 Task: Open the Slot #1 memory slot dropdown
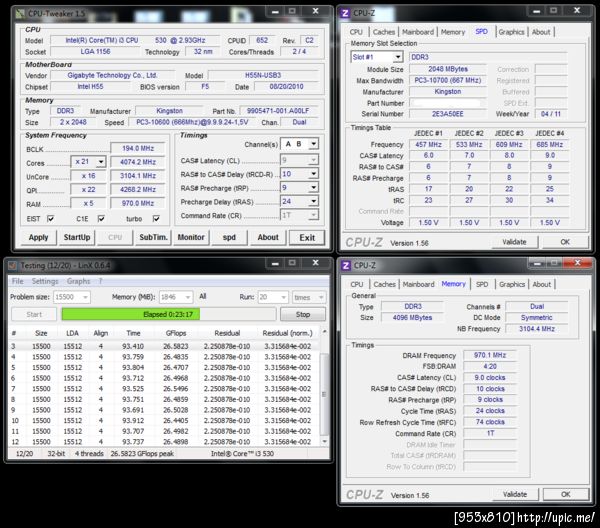(x=396, y=56)
